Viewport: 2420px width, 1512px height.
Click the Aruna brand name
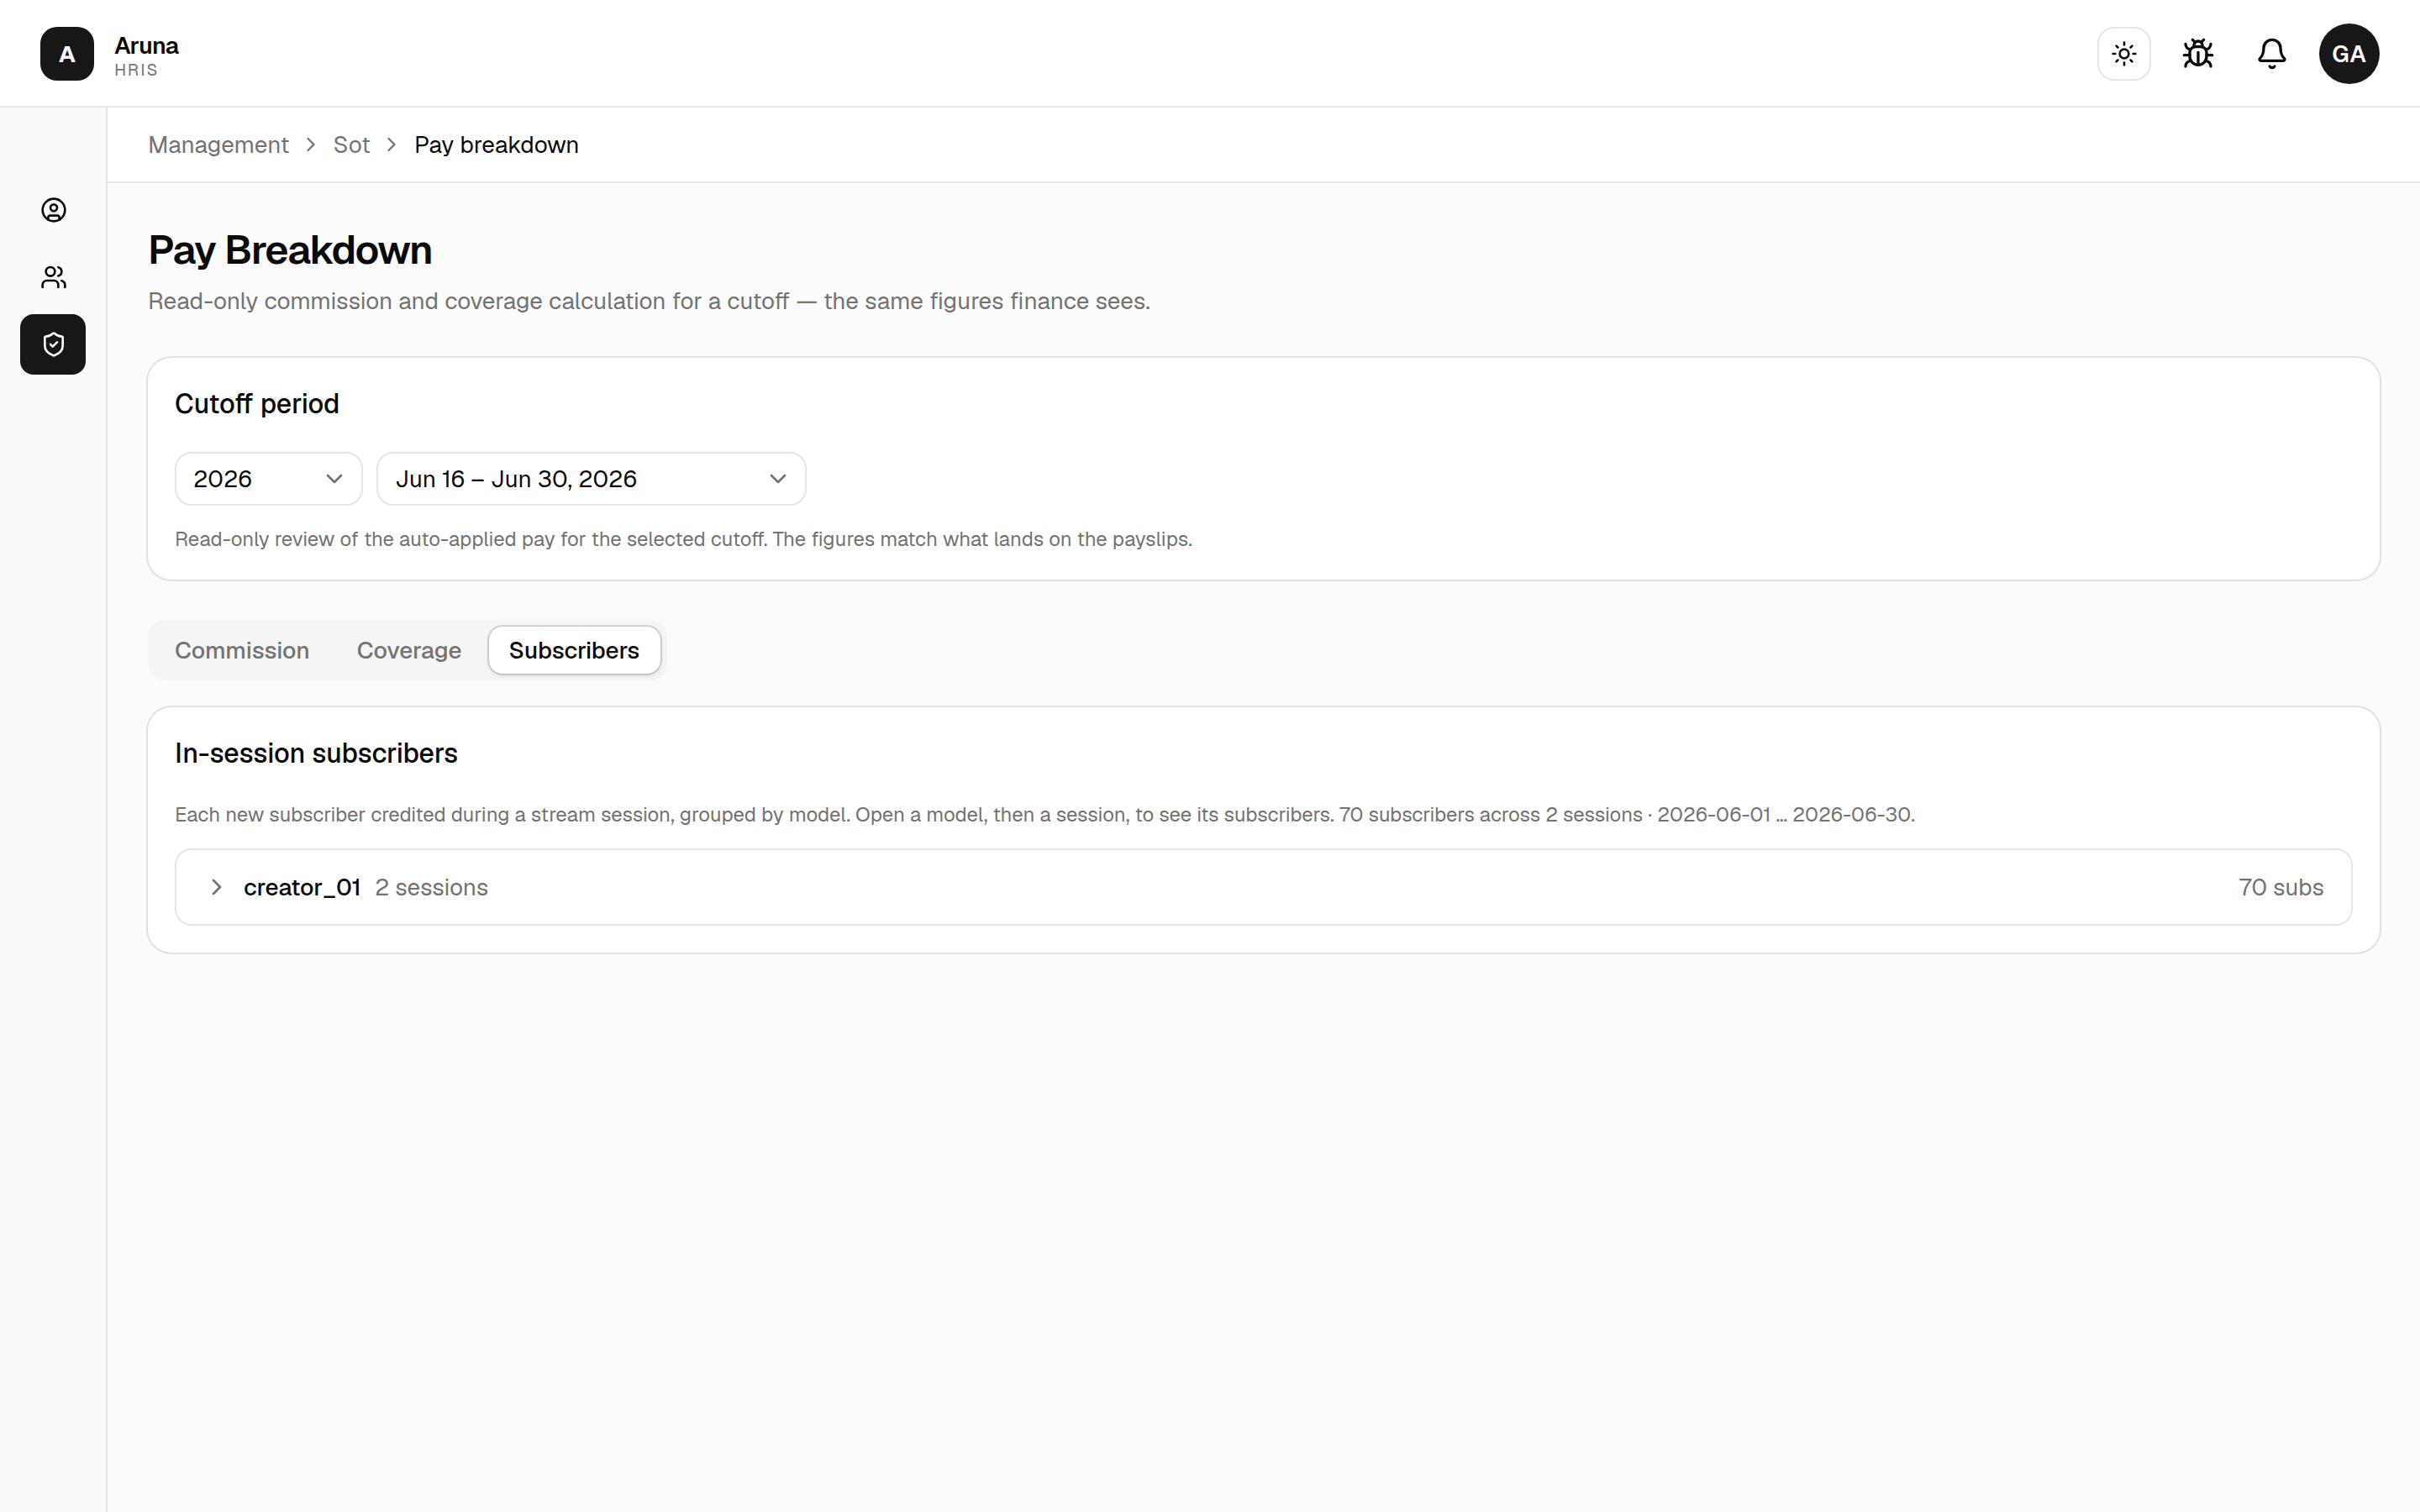146,45
